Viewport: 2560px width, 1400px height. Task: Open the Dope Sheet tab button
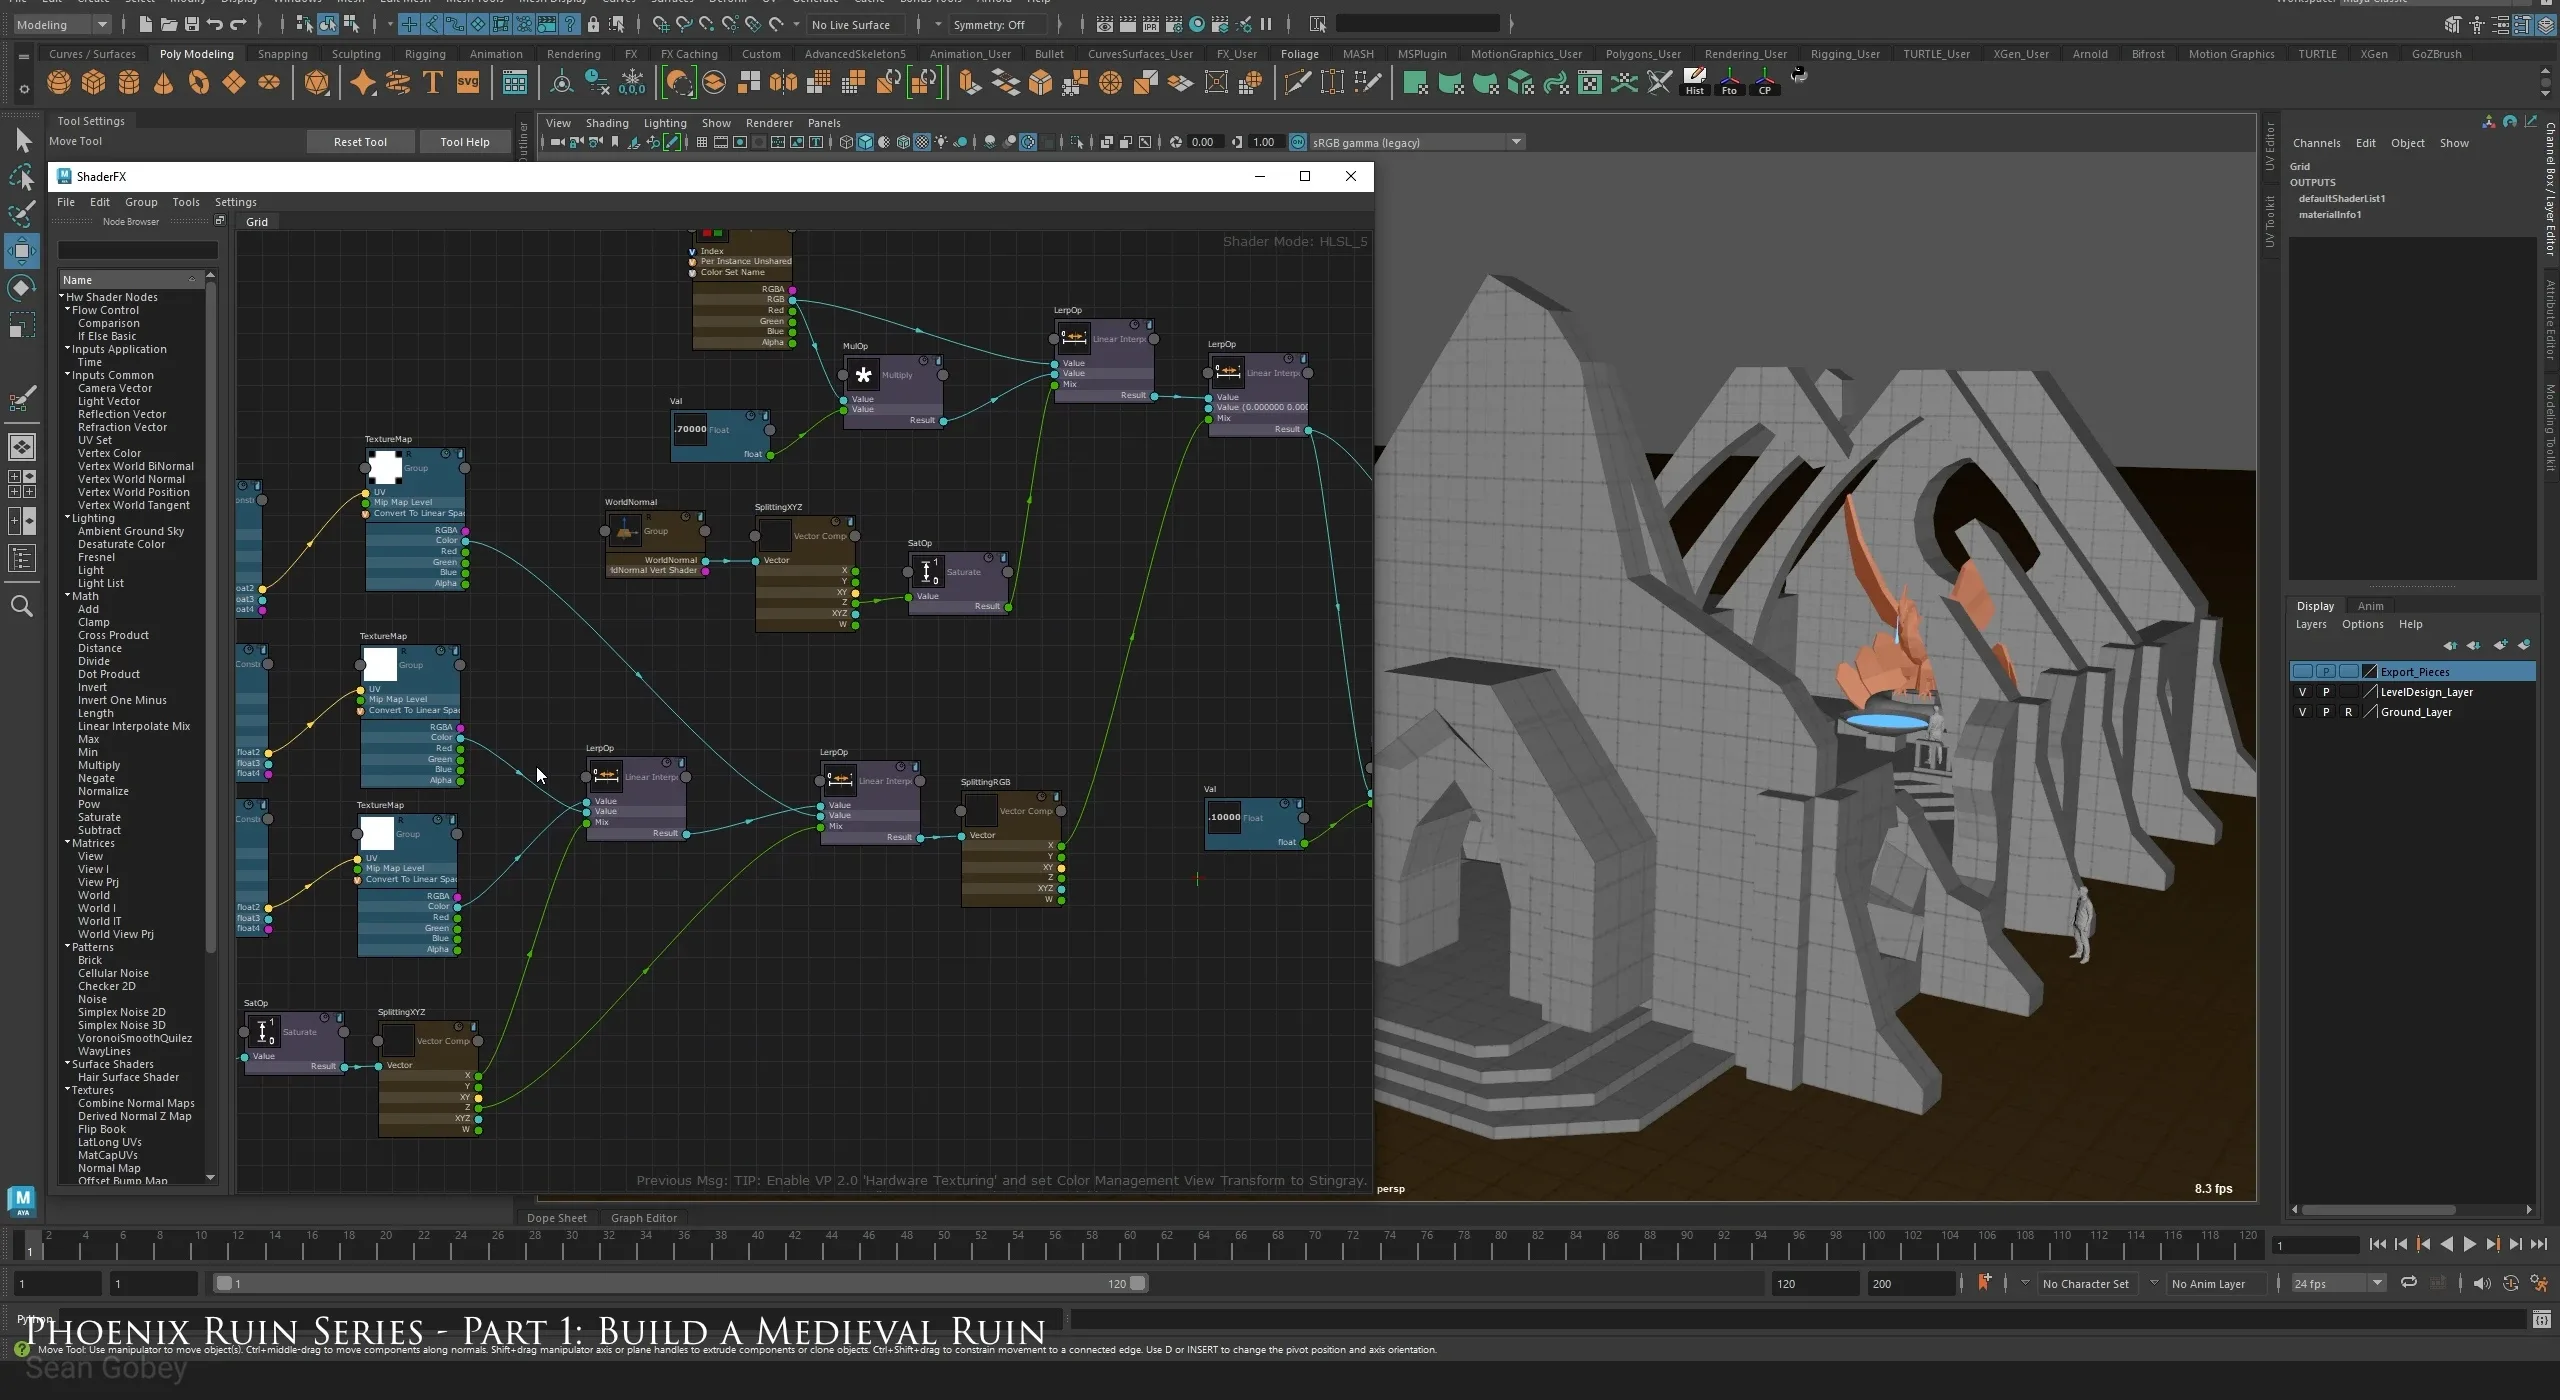(x=557, y=1217)
